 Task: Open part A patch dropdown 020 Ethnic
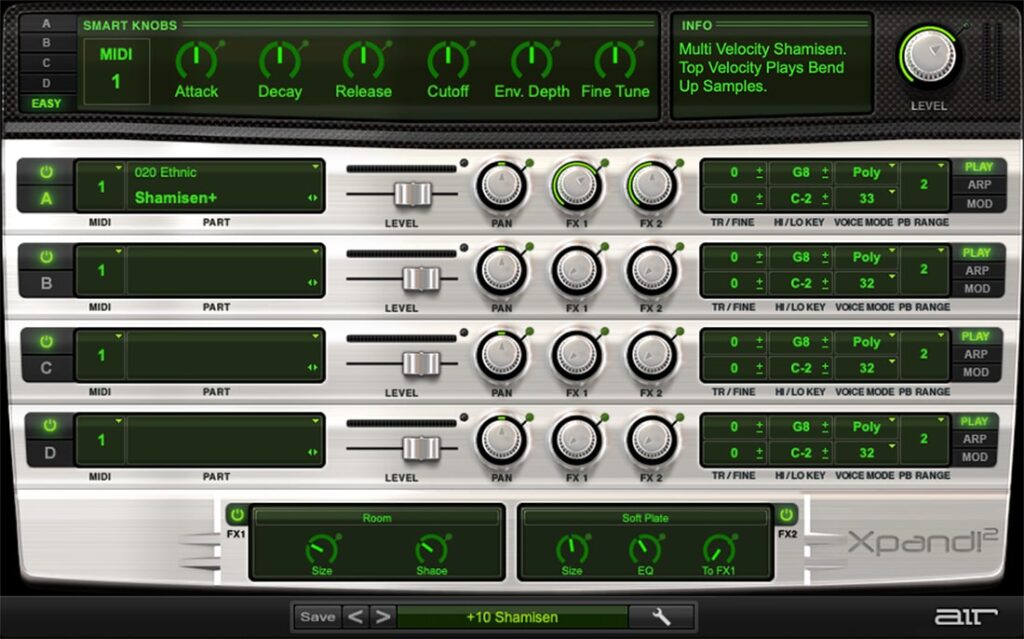(225, 172)
